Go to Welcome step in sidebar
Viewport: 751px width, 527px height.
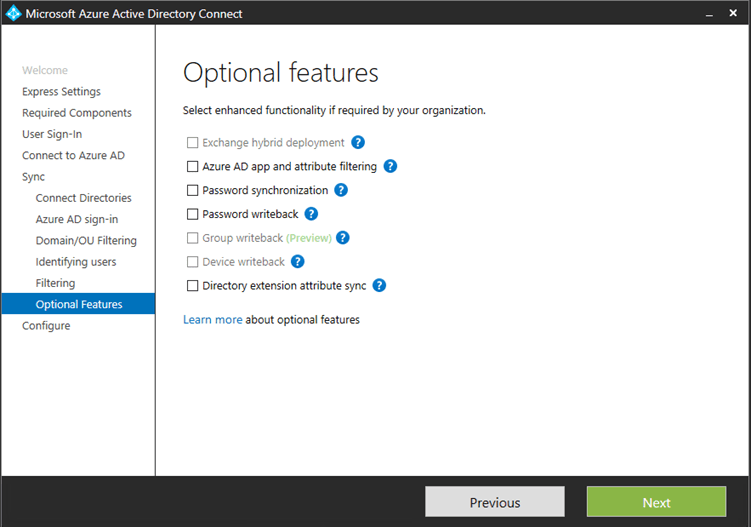click(45, 70)
